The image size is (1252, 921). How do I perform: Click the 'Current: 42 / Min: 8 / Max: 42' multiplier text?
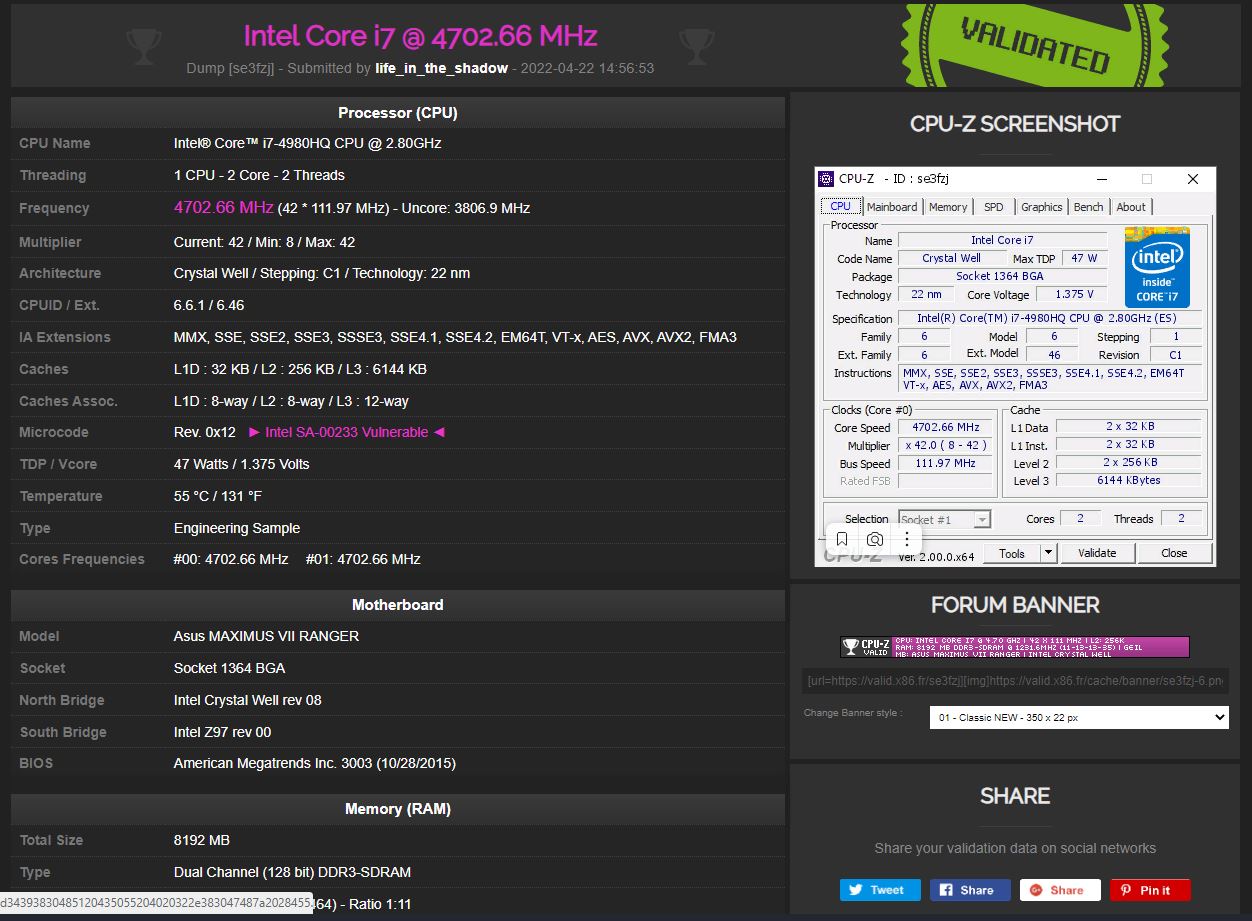tap(264, 242)
